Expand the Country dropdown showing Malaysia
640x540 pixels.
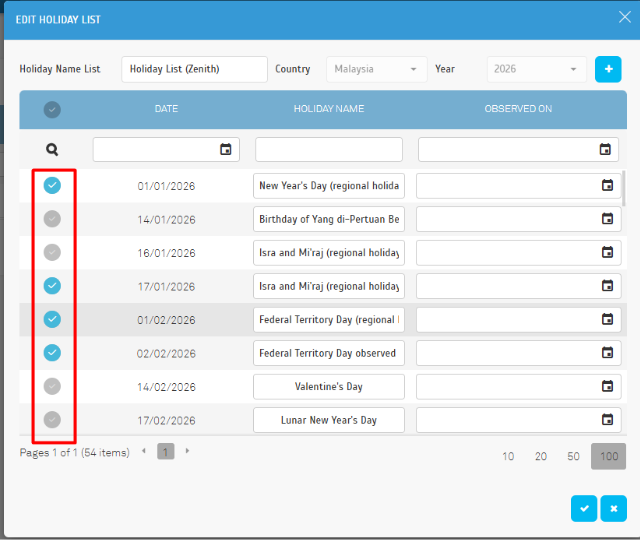click(376, 69)
